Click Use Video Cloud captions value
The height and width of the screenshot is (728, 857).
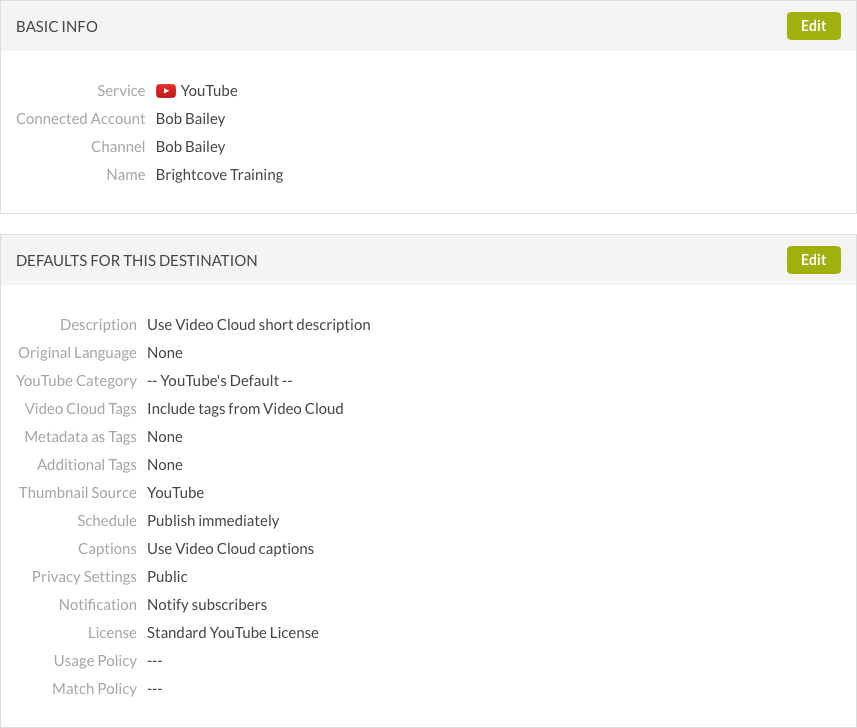tap(230, 549)
